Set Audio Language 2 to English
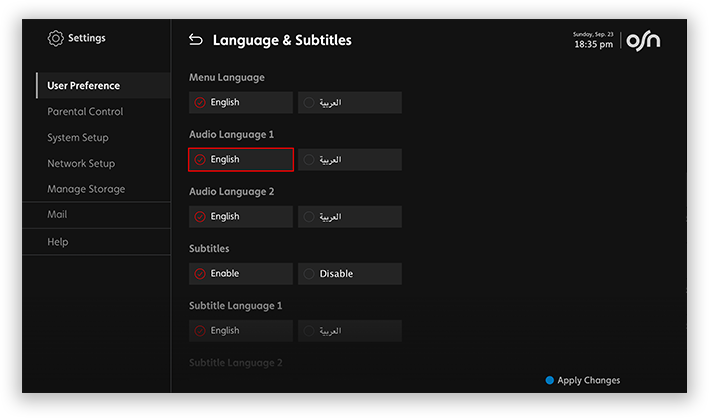Viewport: 709px width, 418px height. point(240,216)
